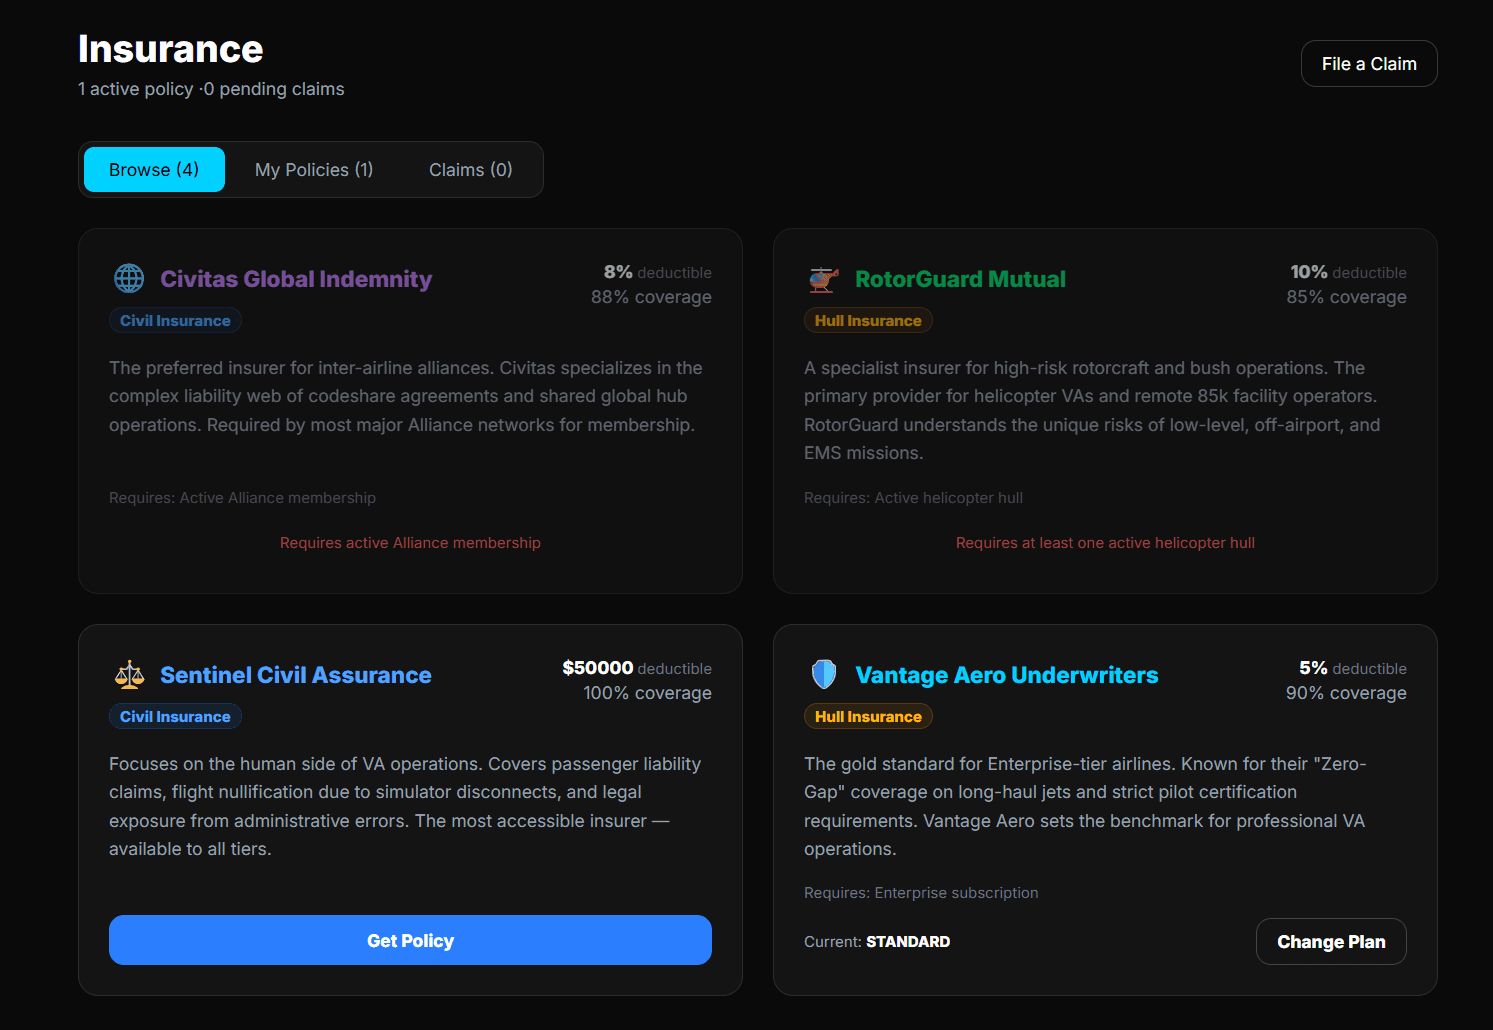Click the "8% deductible" value on Civitas
Screen dimensions: 1493x1030
658,272
